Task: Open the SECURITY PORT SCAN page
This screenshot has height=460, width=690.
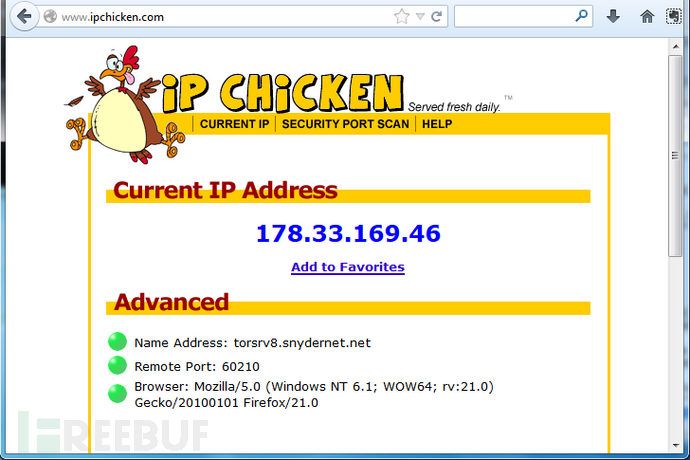Action: pos(345,124)
